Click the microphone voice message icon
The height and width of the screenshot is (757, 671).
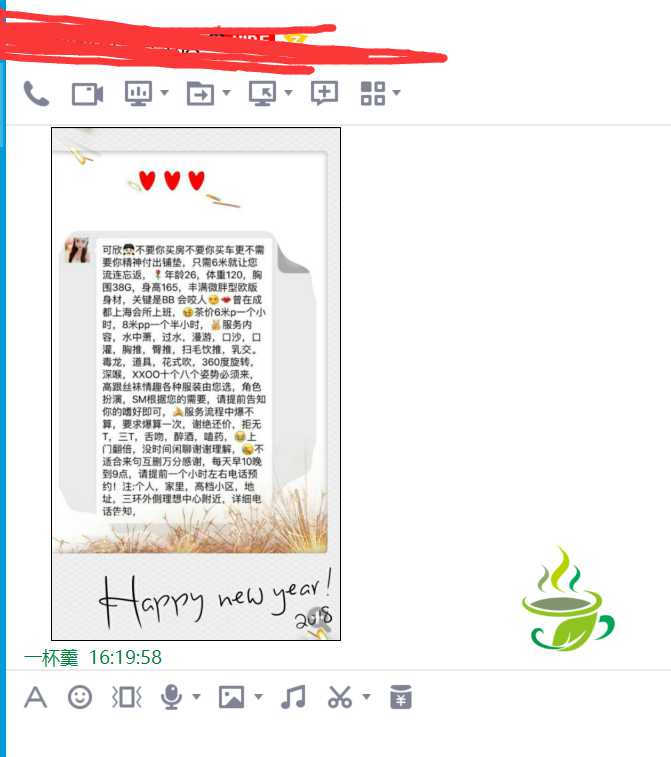click(171, 697)
